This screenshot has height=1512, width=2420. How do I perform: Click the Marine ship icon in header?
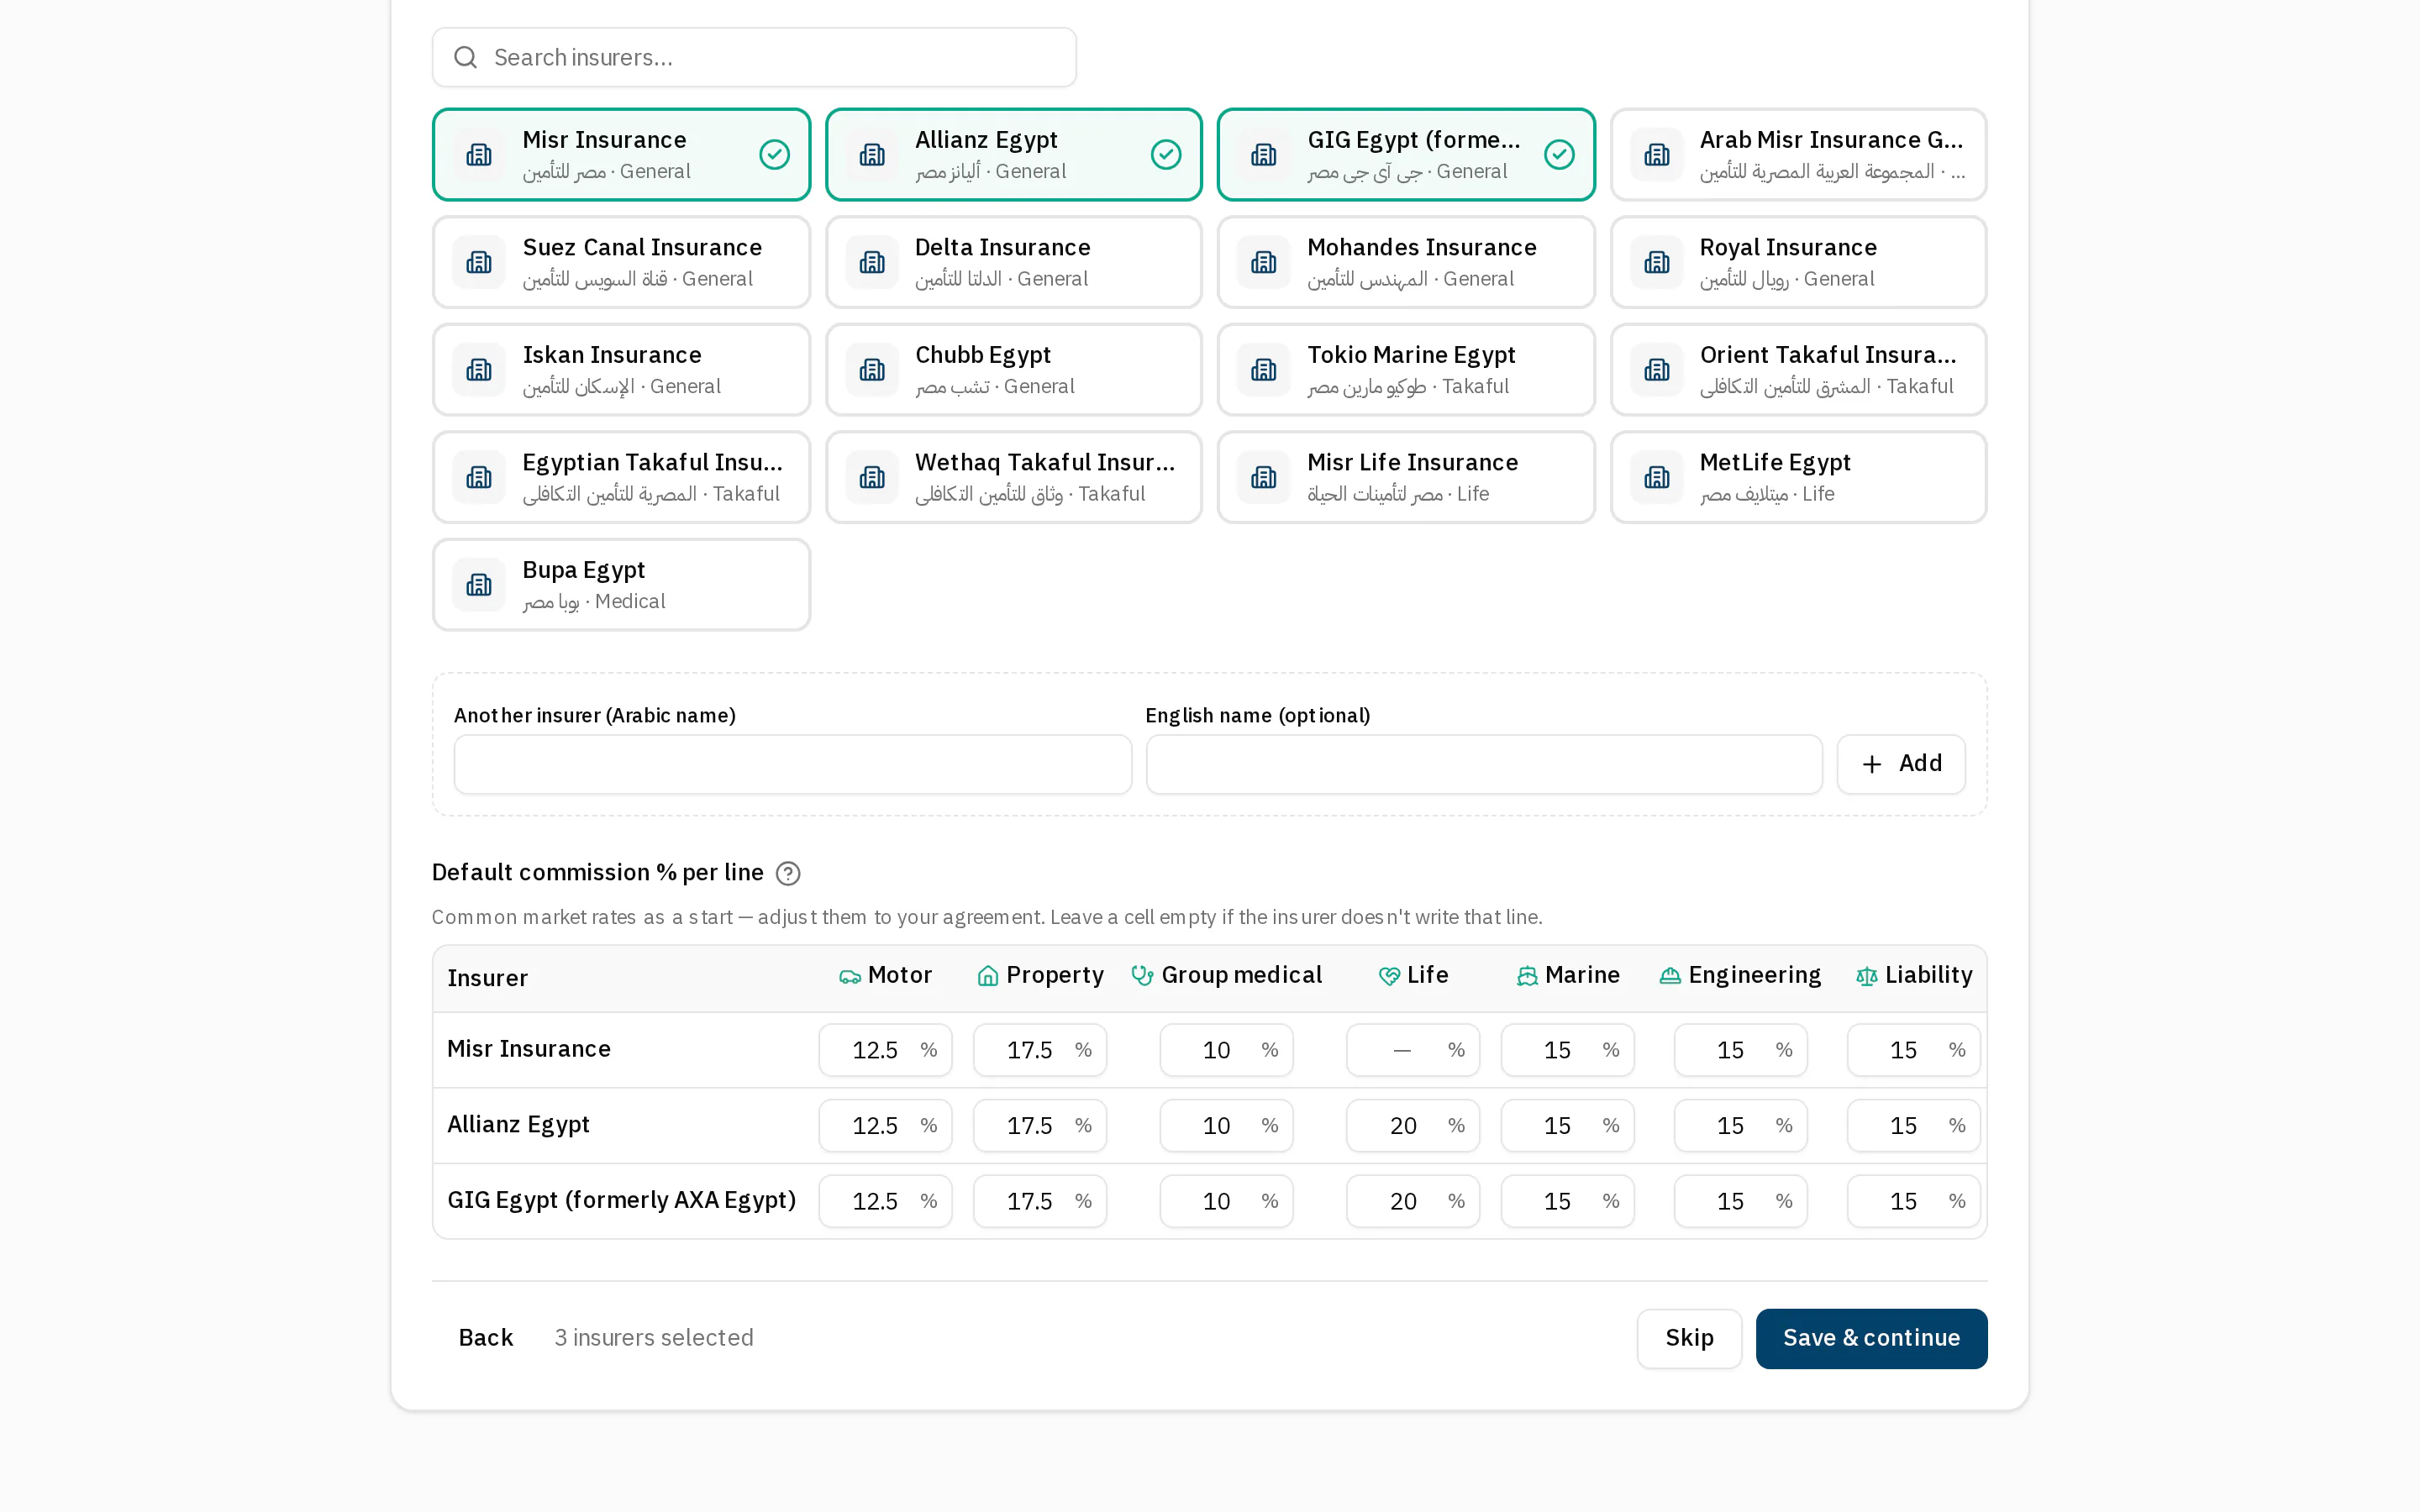pos(1527,976)
